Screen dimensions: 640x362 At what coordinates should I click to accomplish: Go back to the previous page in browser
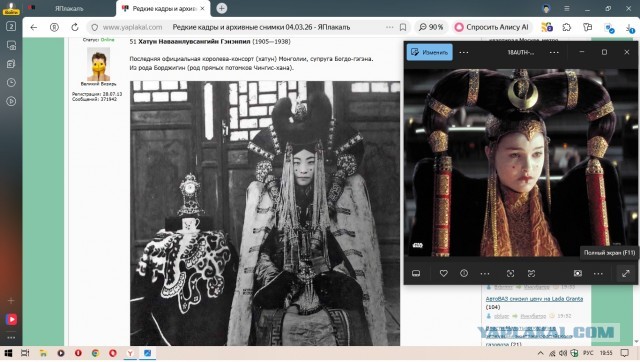pyautogui.click(x=33, y=27)
